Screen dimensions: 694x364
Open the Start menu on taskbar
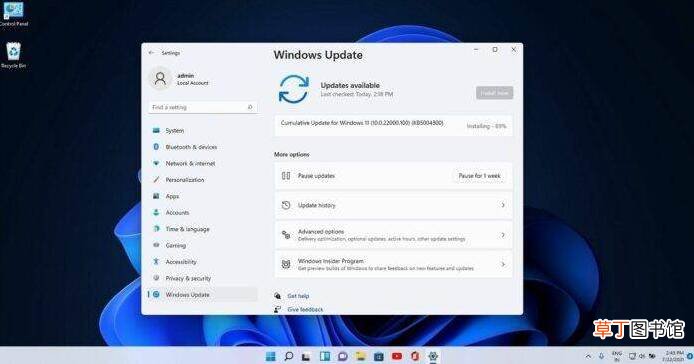tap(270, 356)
